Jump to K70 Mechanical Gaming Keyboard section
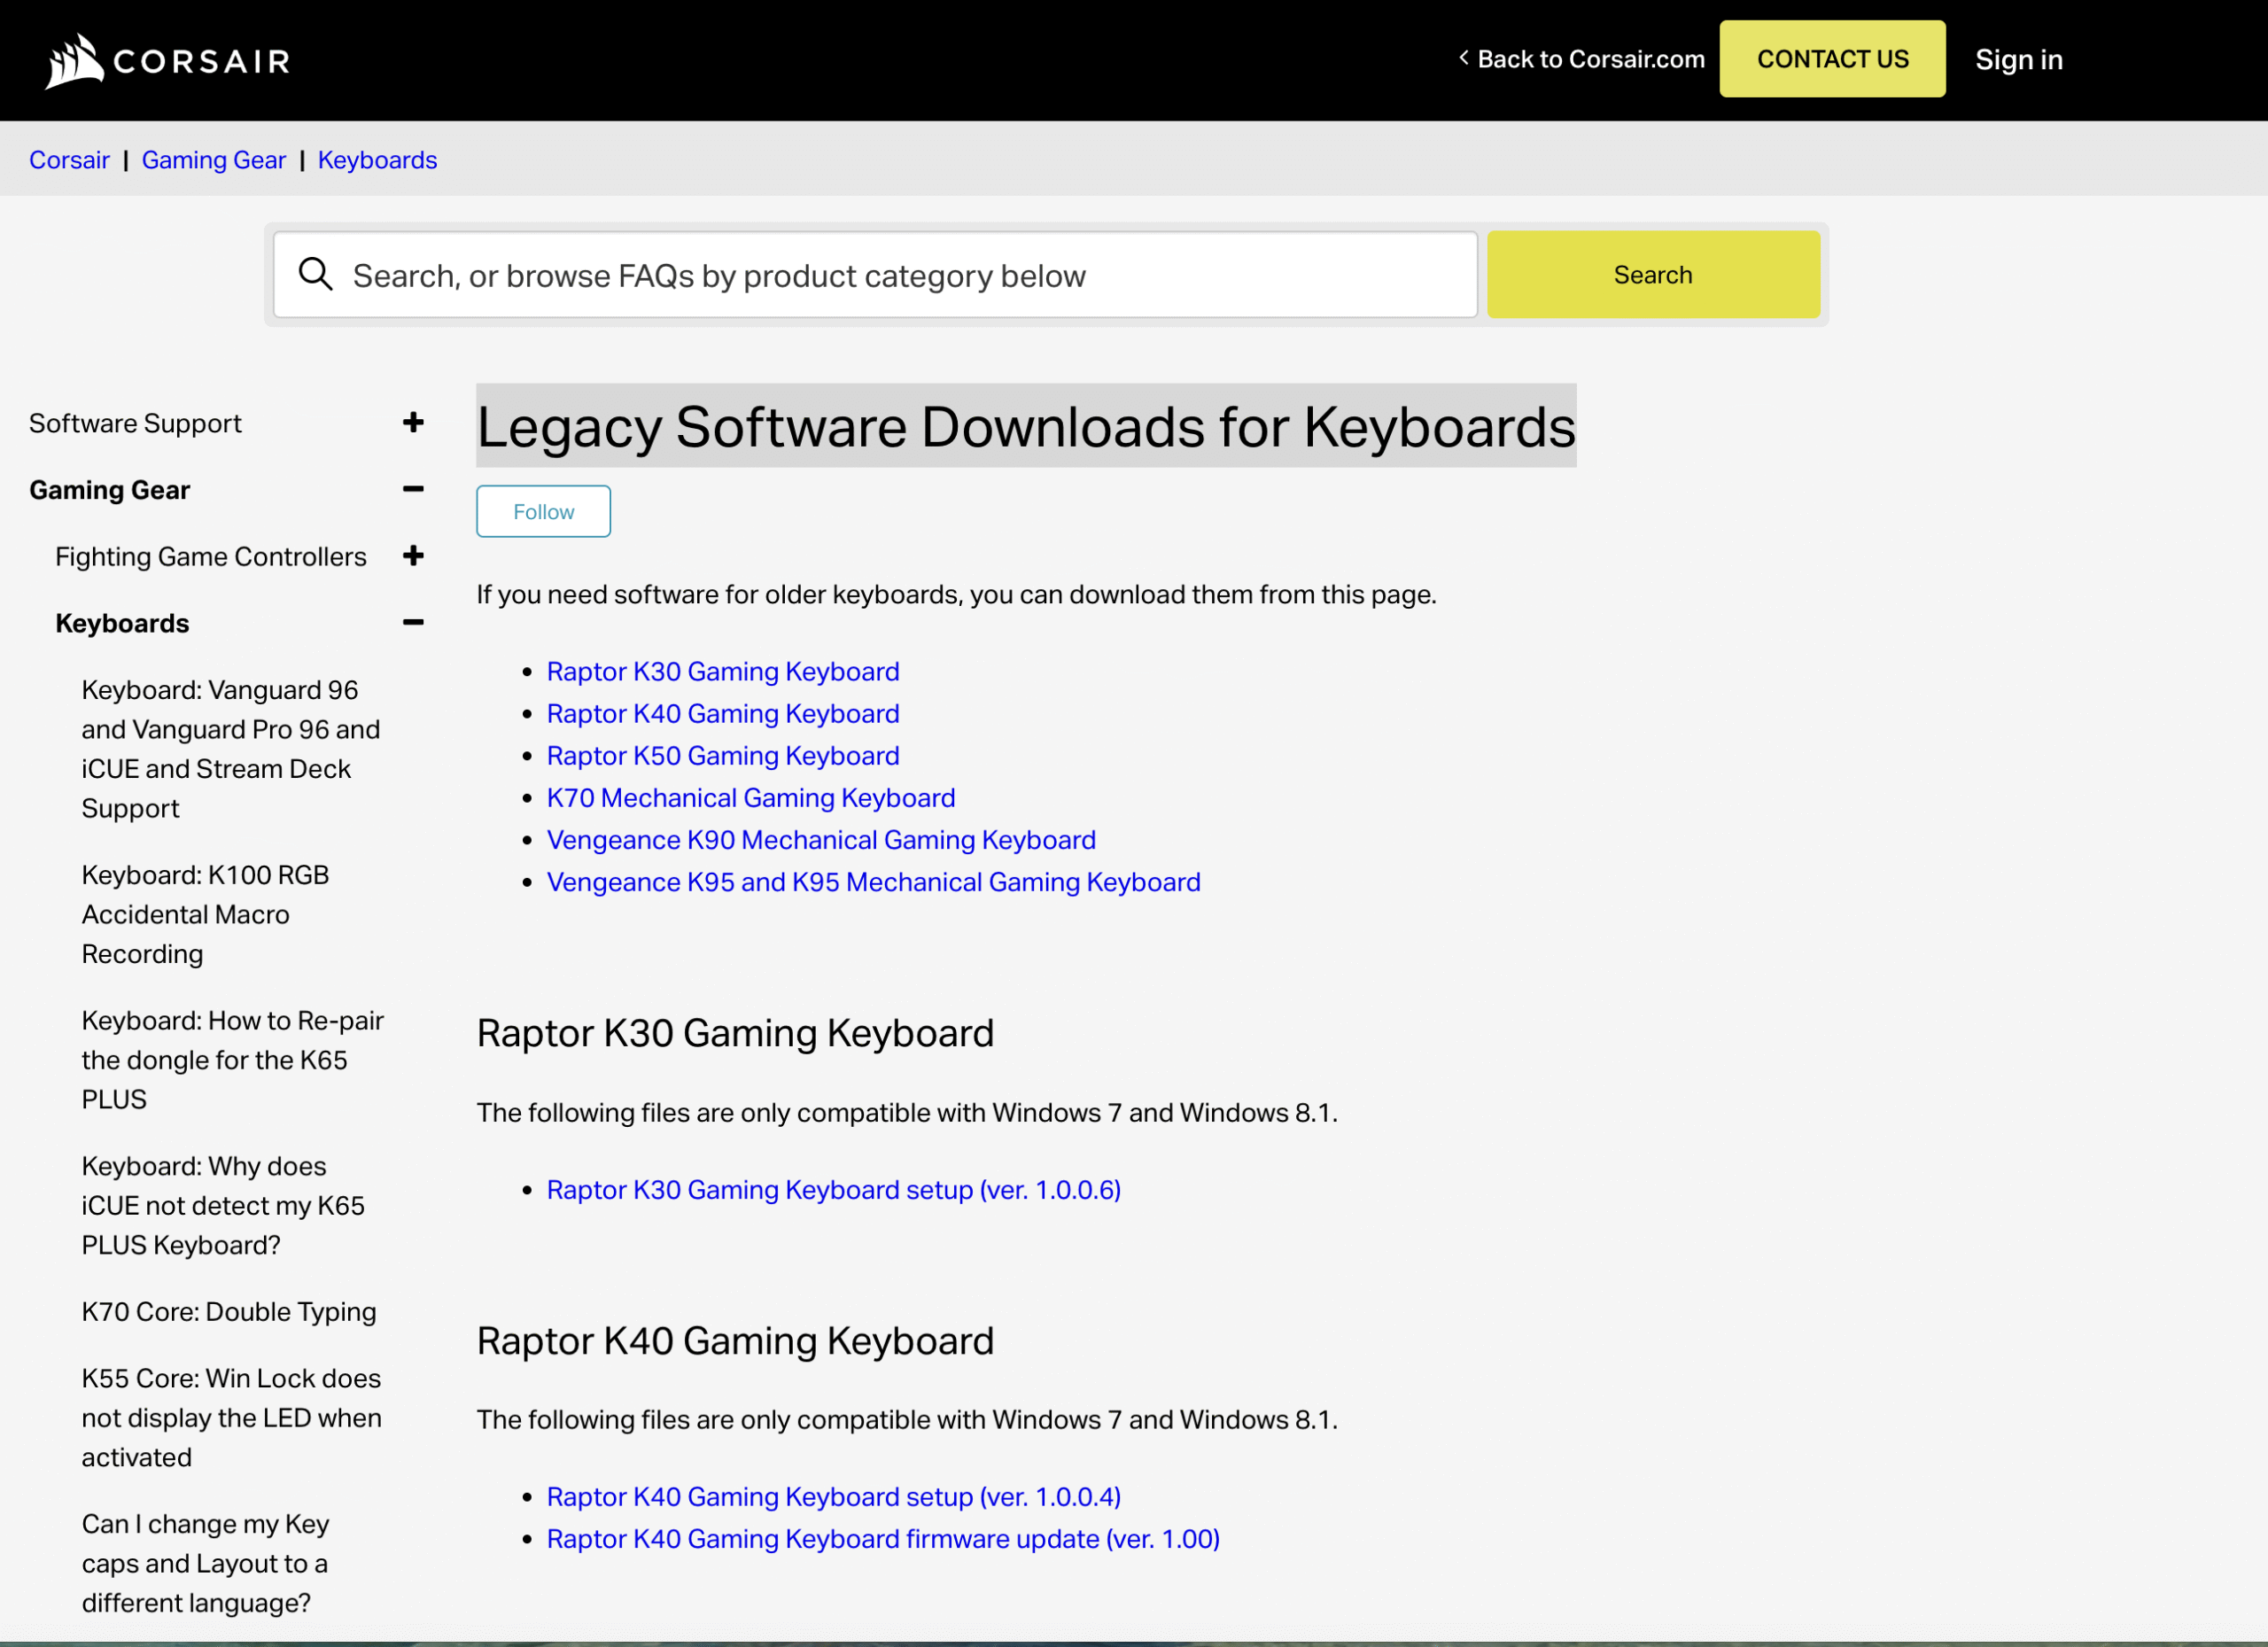 click(750, 798)
